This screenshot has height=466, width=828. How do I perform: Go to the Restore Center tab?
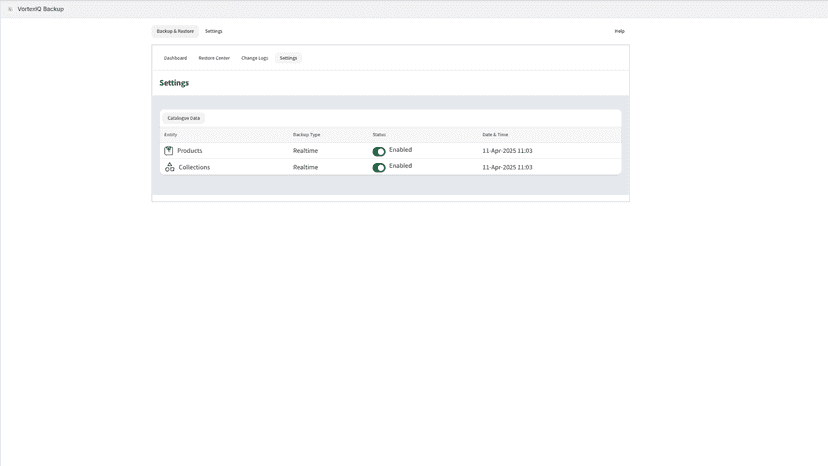214,58
